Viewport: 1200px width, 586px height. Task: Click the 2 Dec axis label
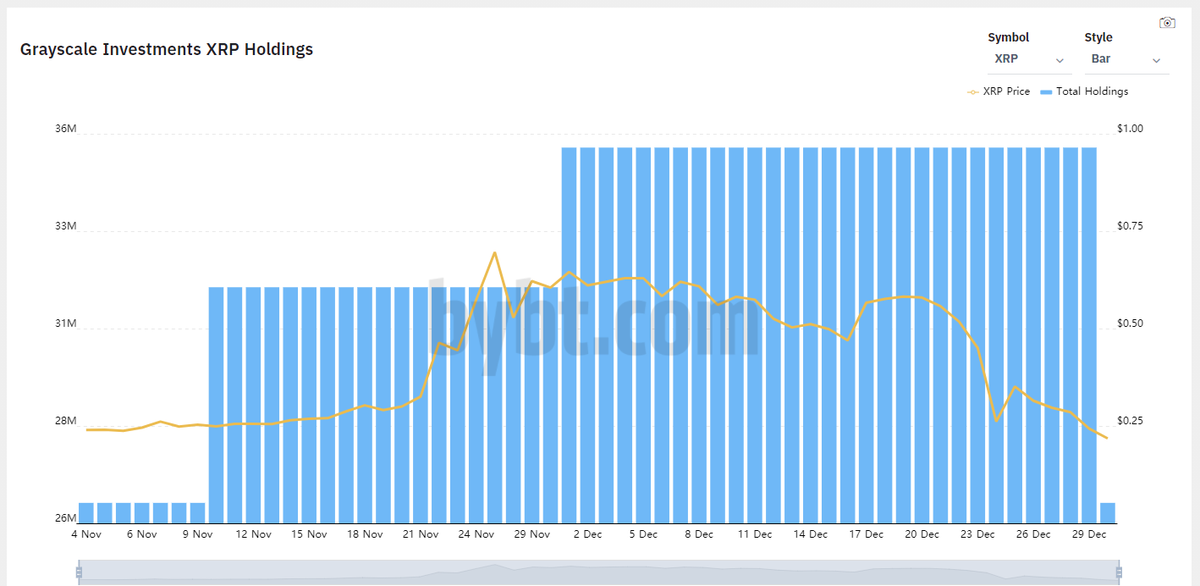(587, 534)
